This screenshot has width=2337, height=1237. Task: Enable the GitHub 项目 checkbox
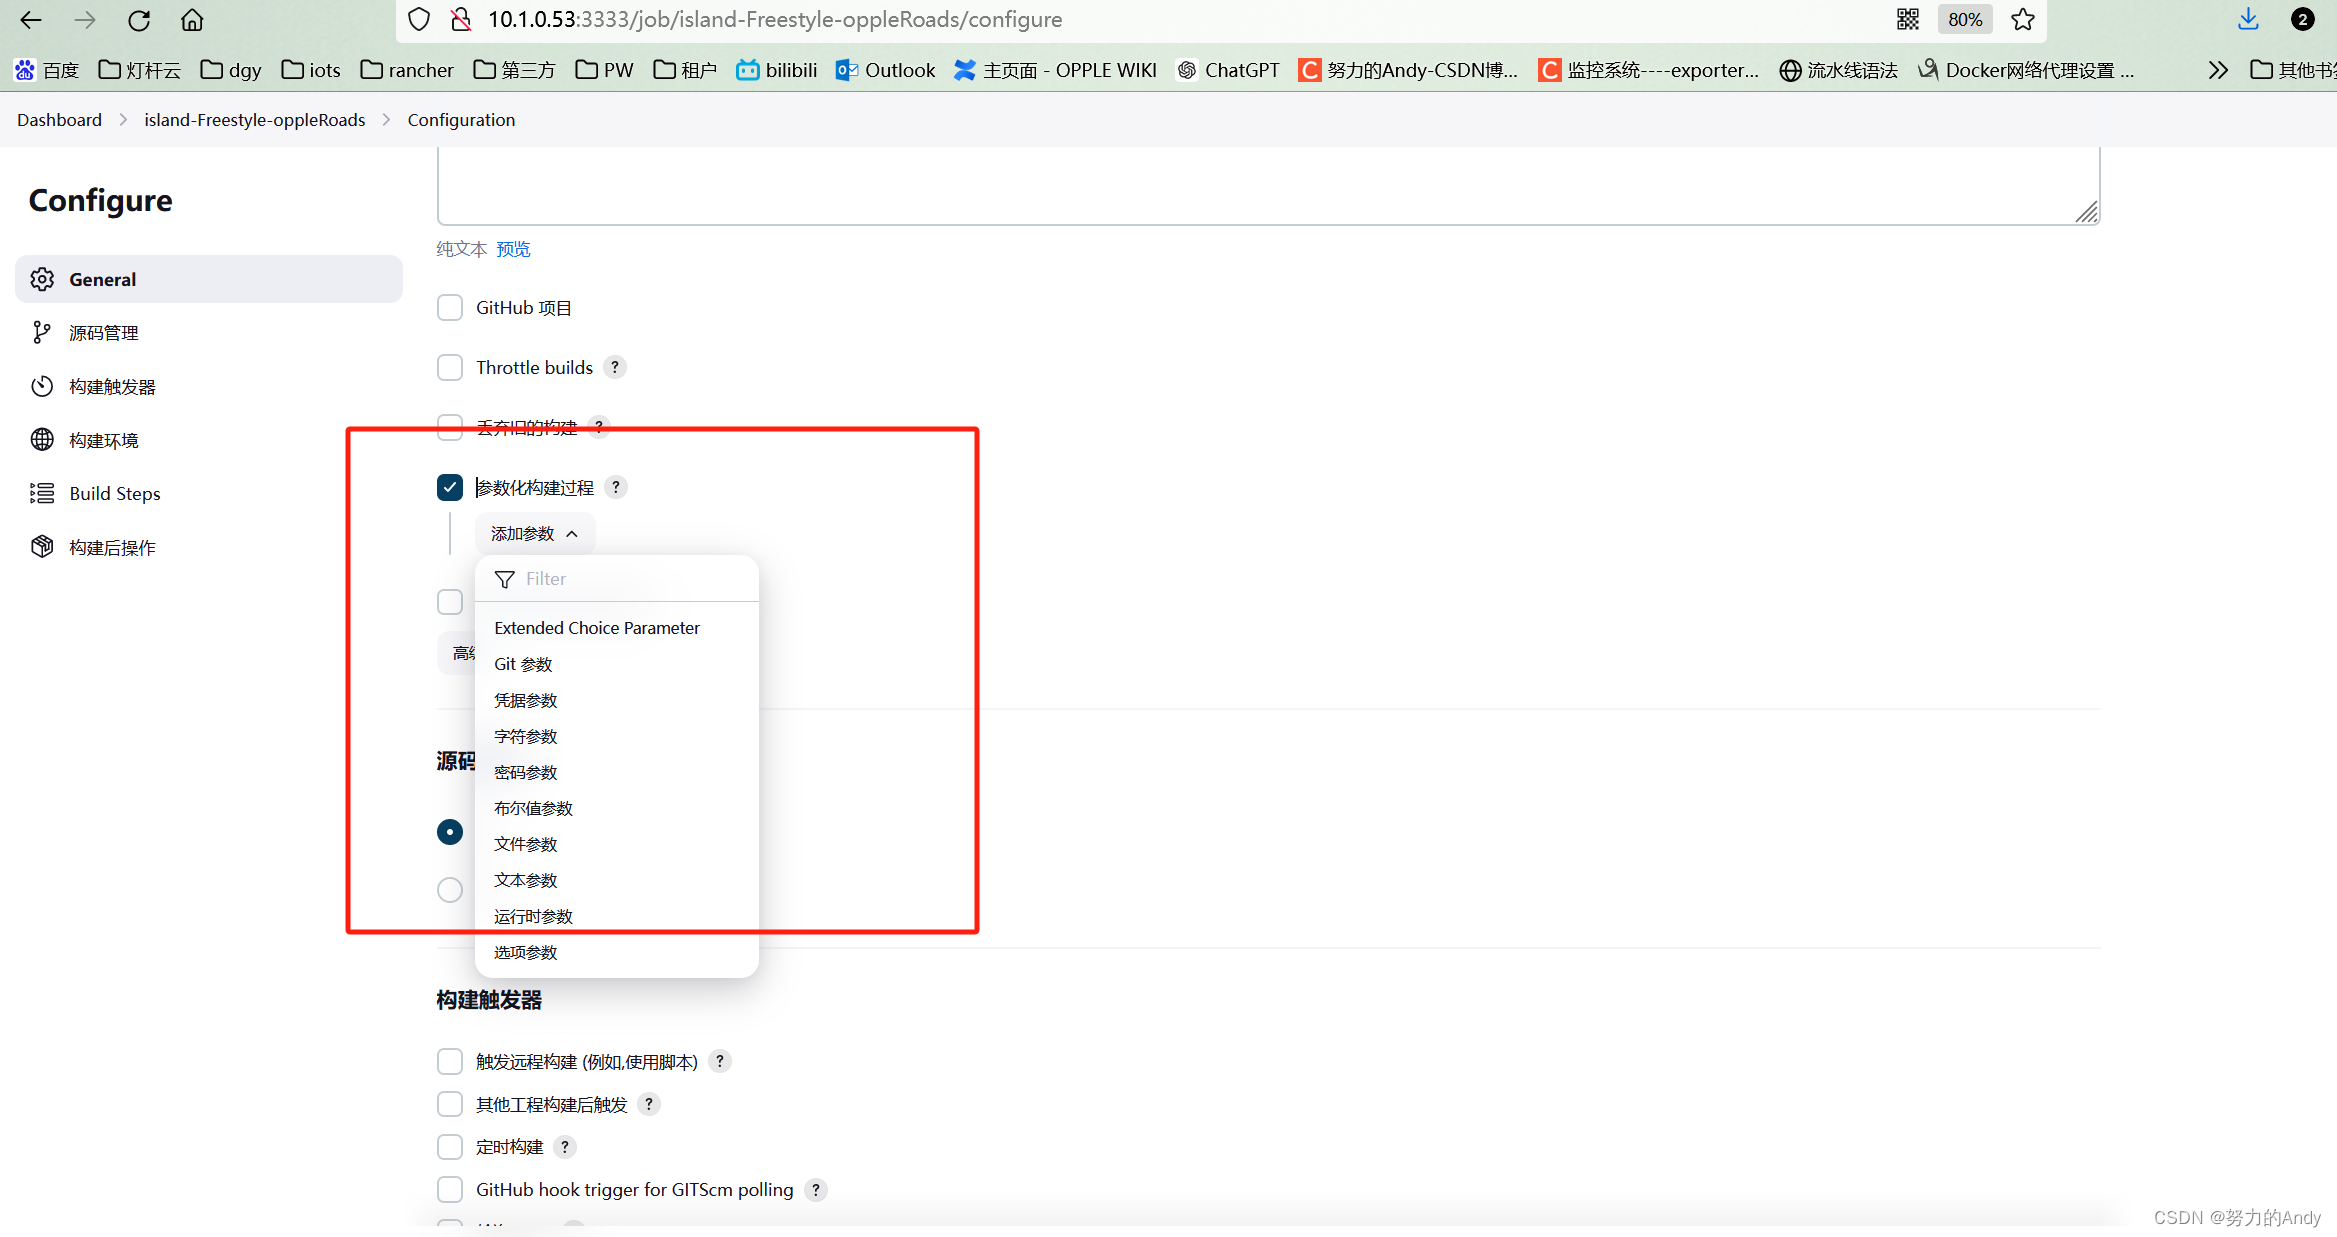[x=450, y=308]
